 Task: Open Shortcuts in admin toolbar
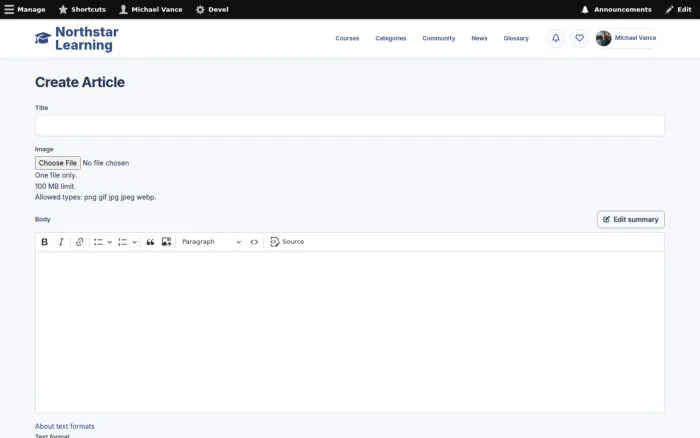coord(82,9)
